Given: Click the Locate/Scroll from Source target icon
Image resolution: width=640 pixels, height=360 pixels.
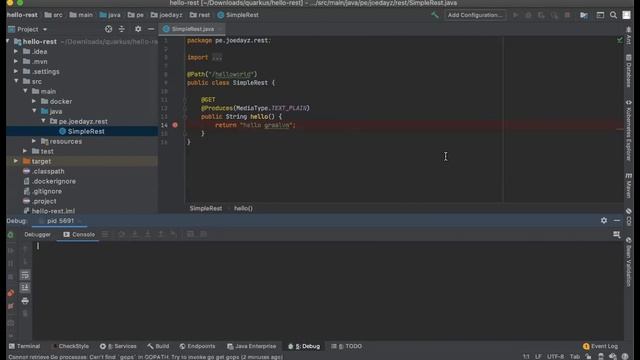Looking at the screenshot, I should pyautogui.click(x=108, y=29).
